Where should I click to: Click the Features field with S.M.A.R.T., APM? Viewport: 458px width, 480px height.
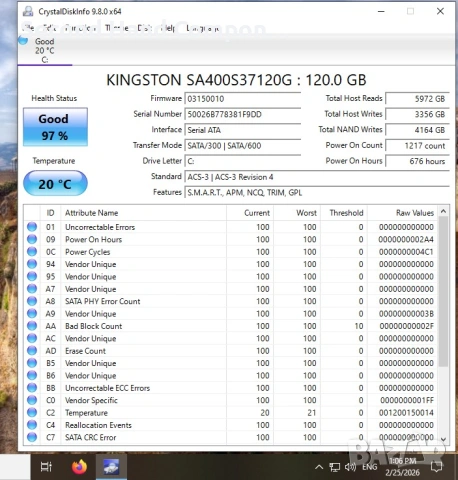317,193
